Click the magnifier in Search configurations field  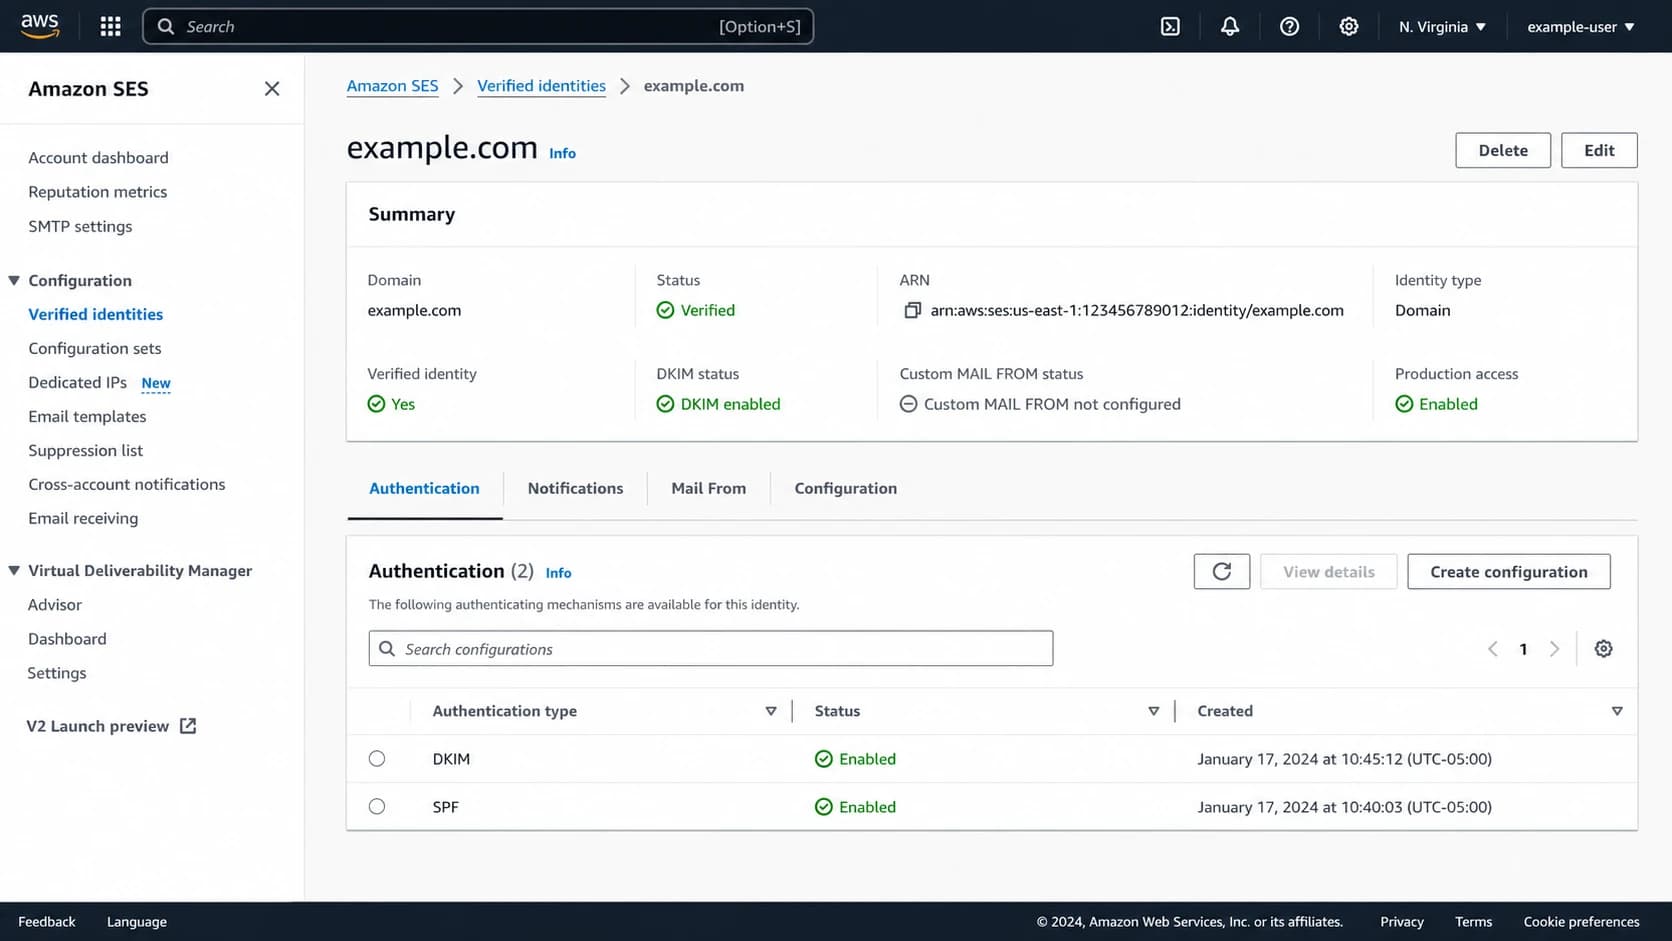[387, 649]
